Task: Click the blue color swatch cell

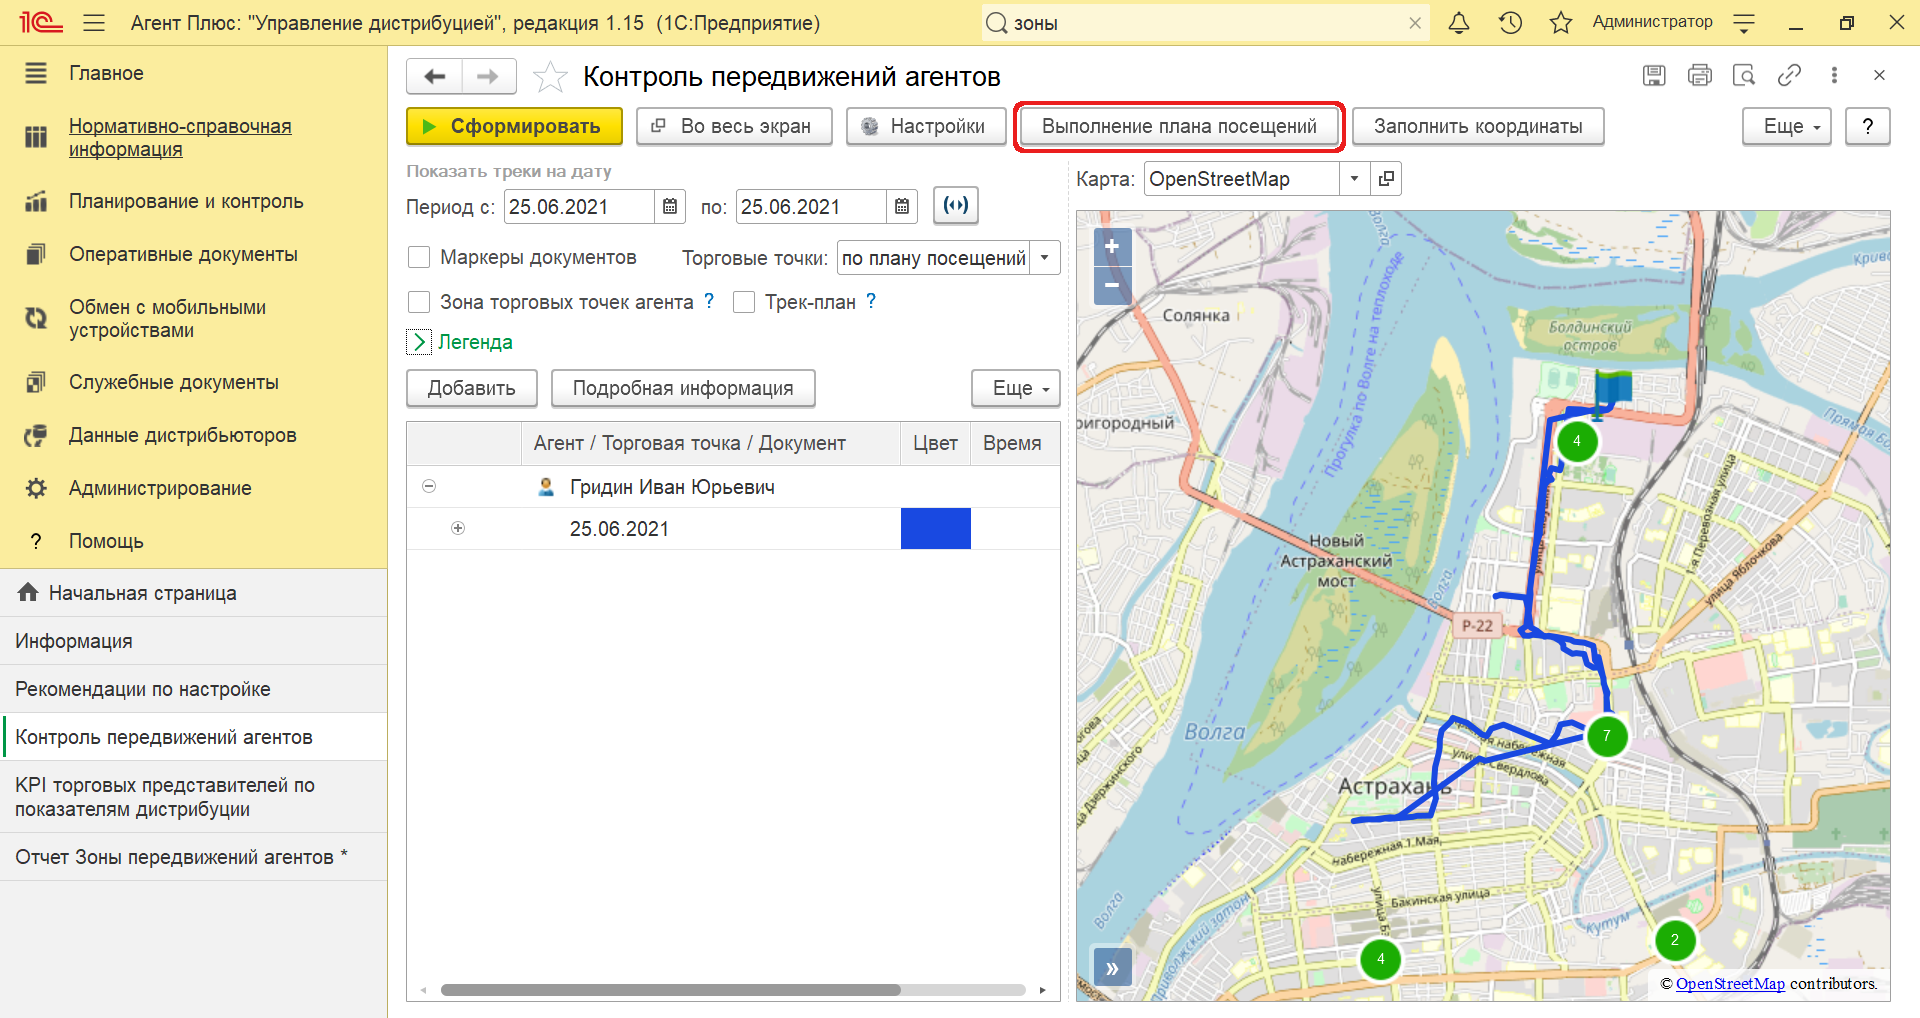Action: 936,528
